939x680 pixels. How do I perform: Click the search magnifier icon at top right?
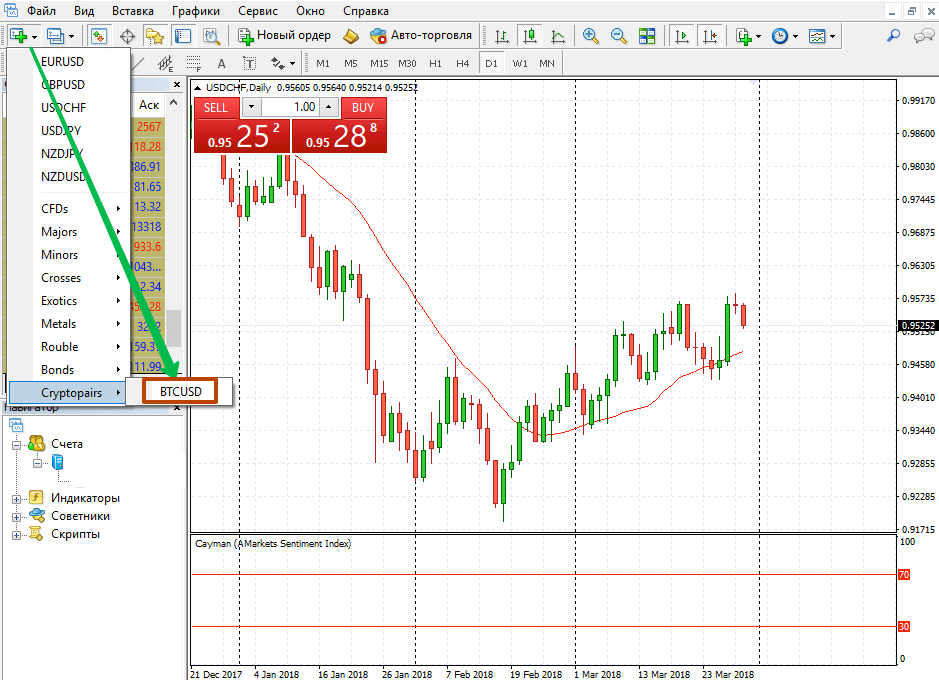coord(893,36)
